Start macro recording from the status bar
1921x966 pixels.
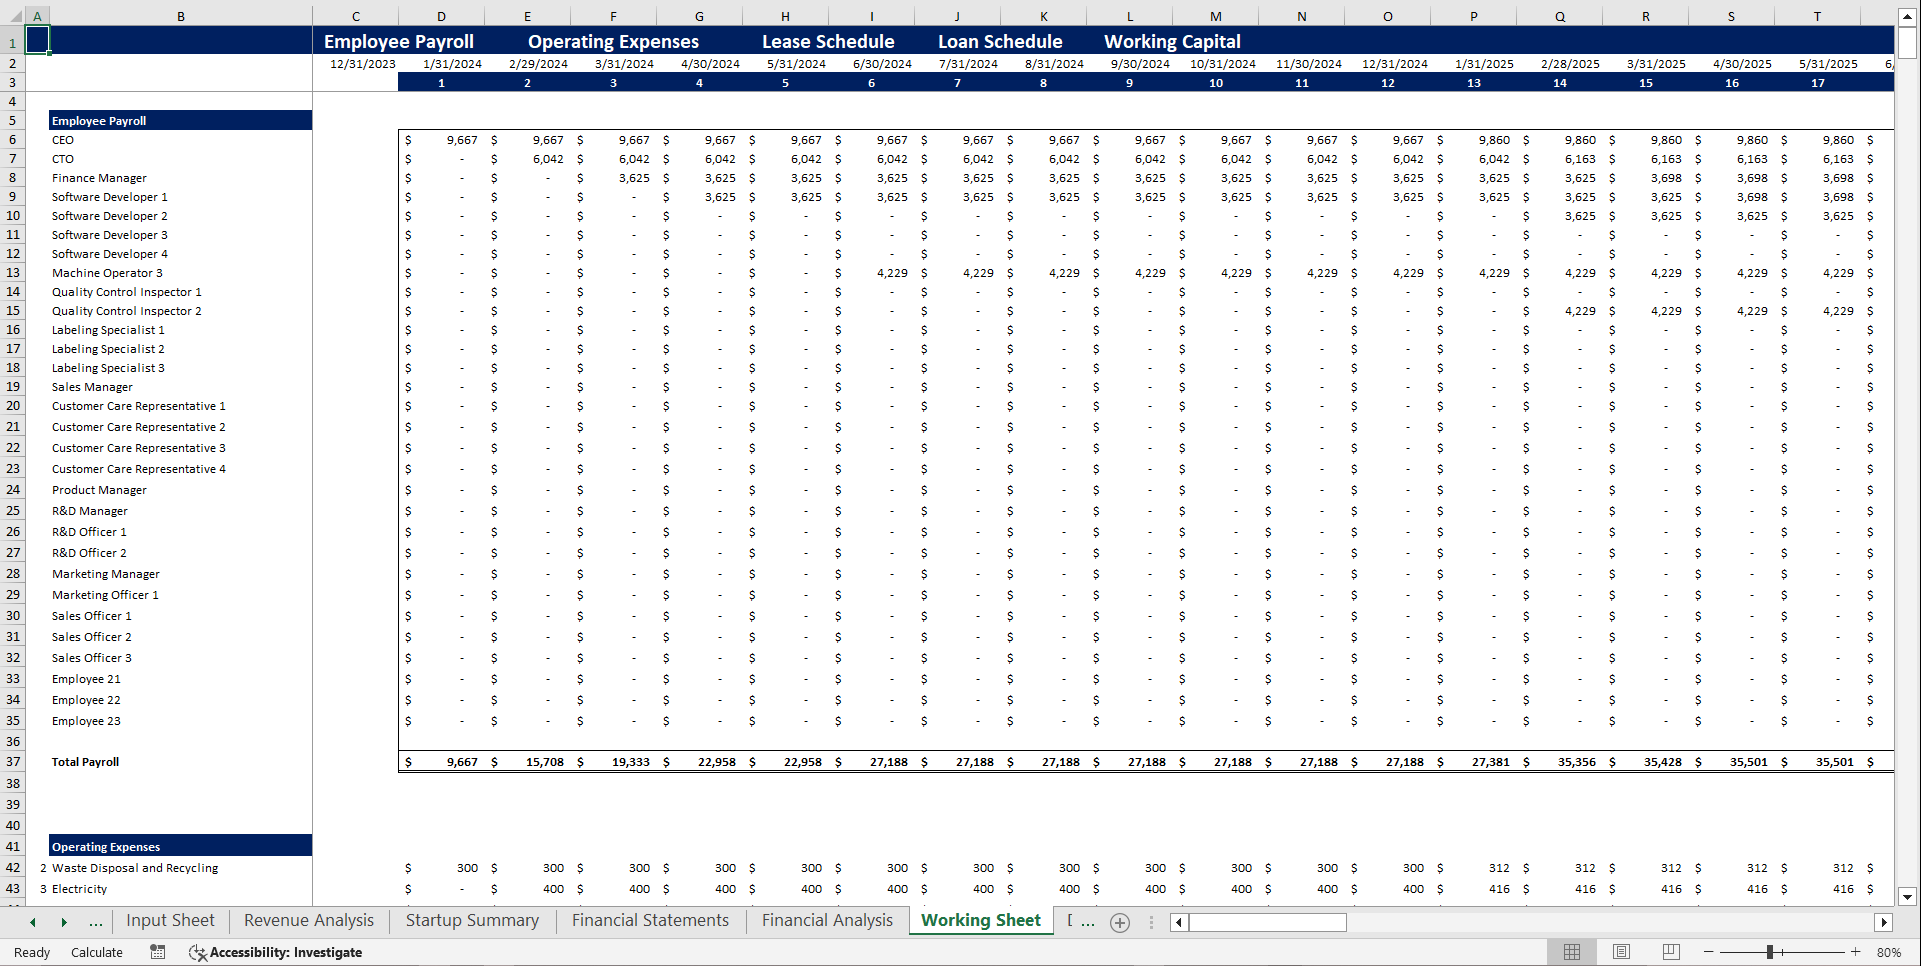click(x=157, y=952)
